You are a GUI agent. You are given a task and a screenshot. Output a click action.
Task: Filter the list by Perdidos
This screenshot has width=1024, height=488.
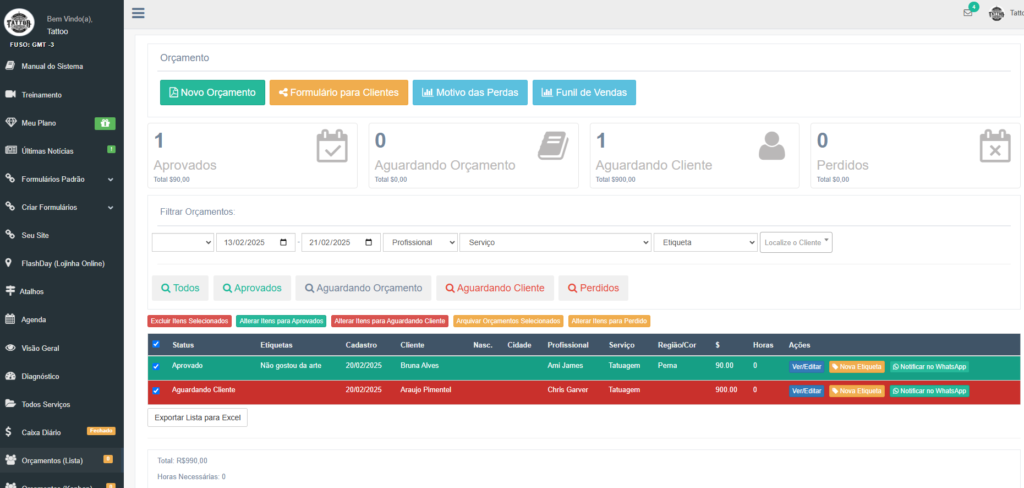(x=593, y=288)
